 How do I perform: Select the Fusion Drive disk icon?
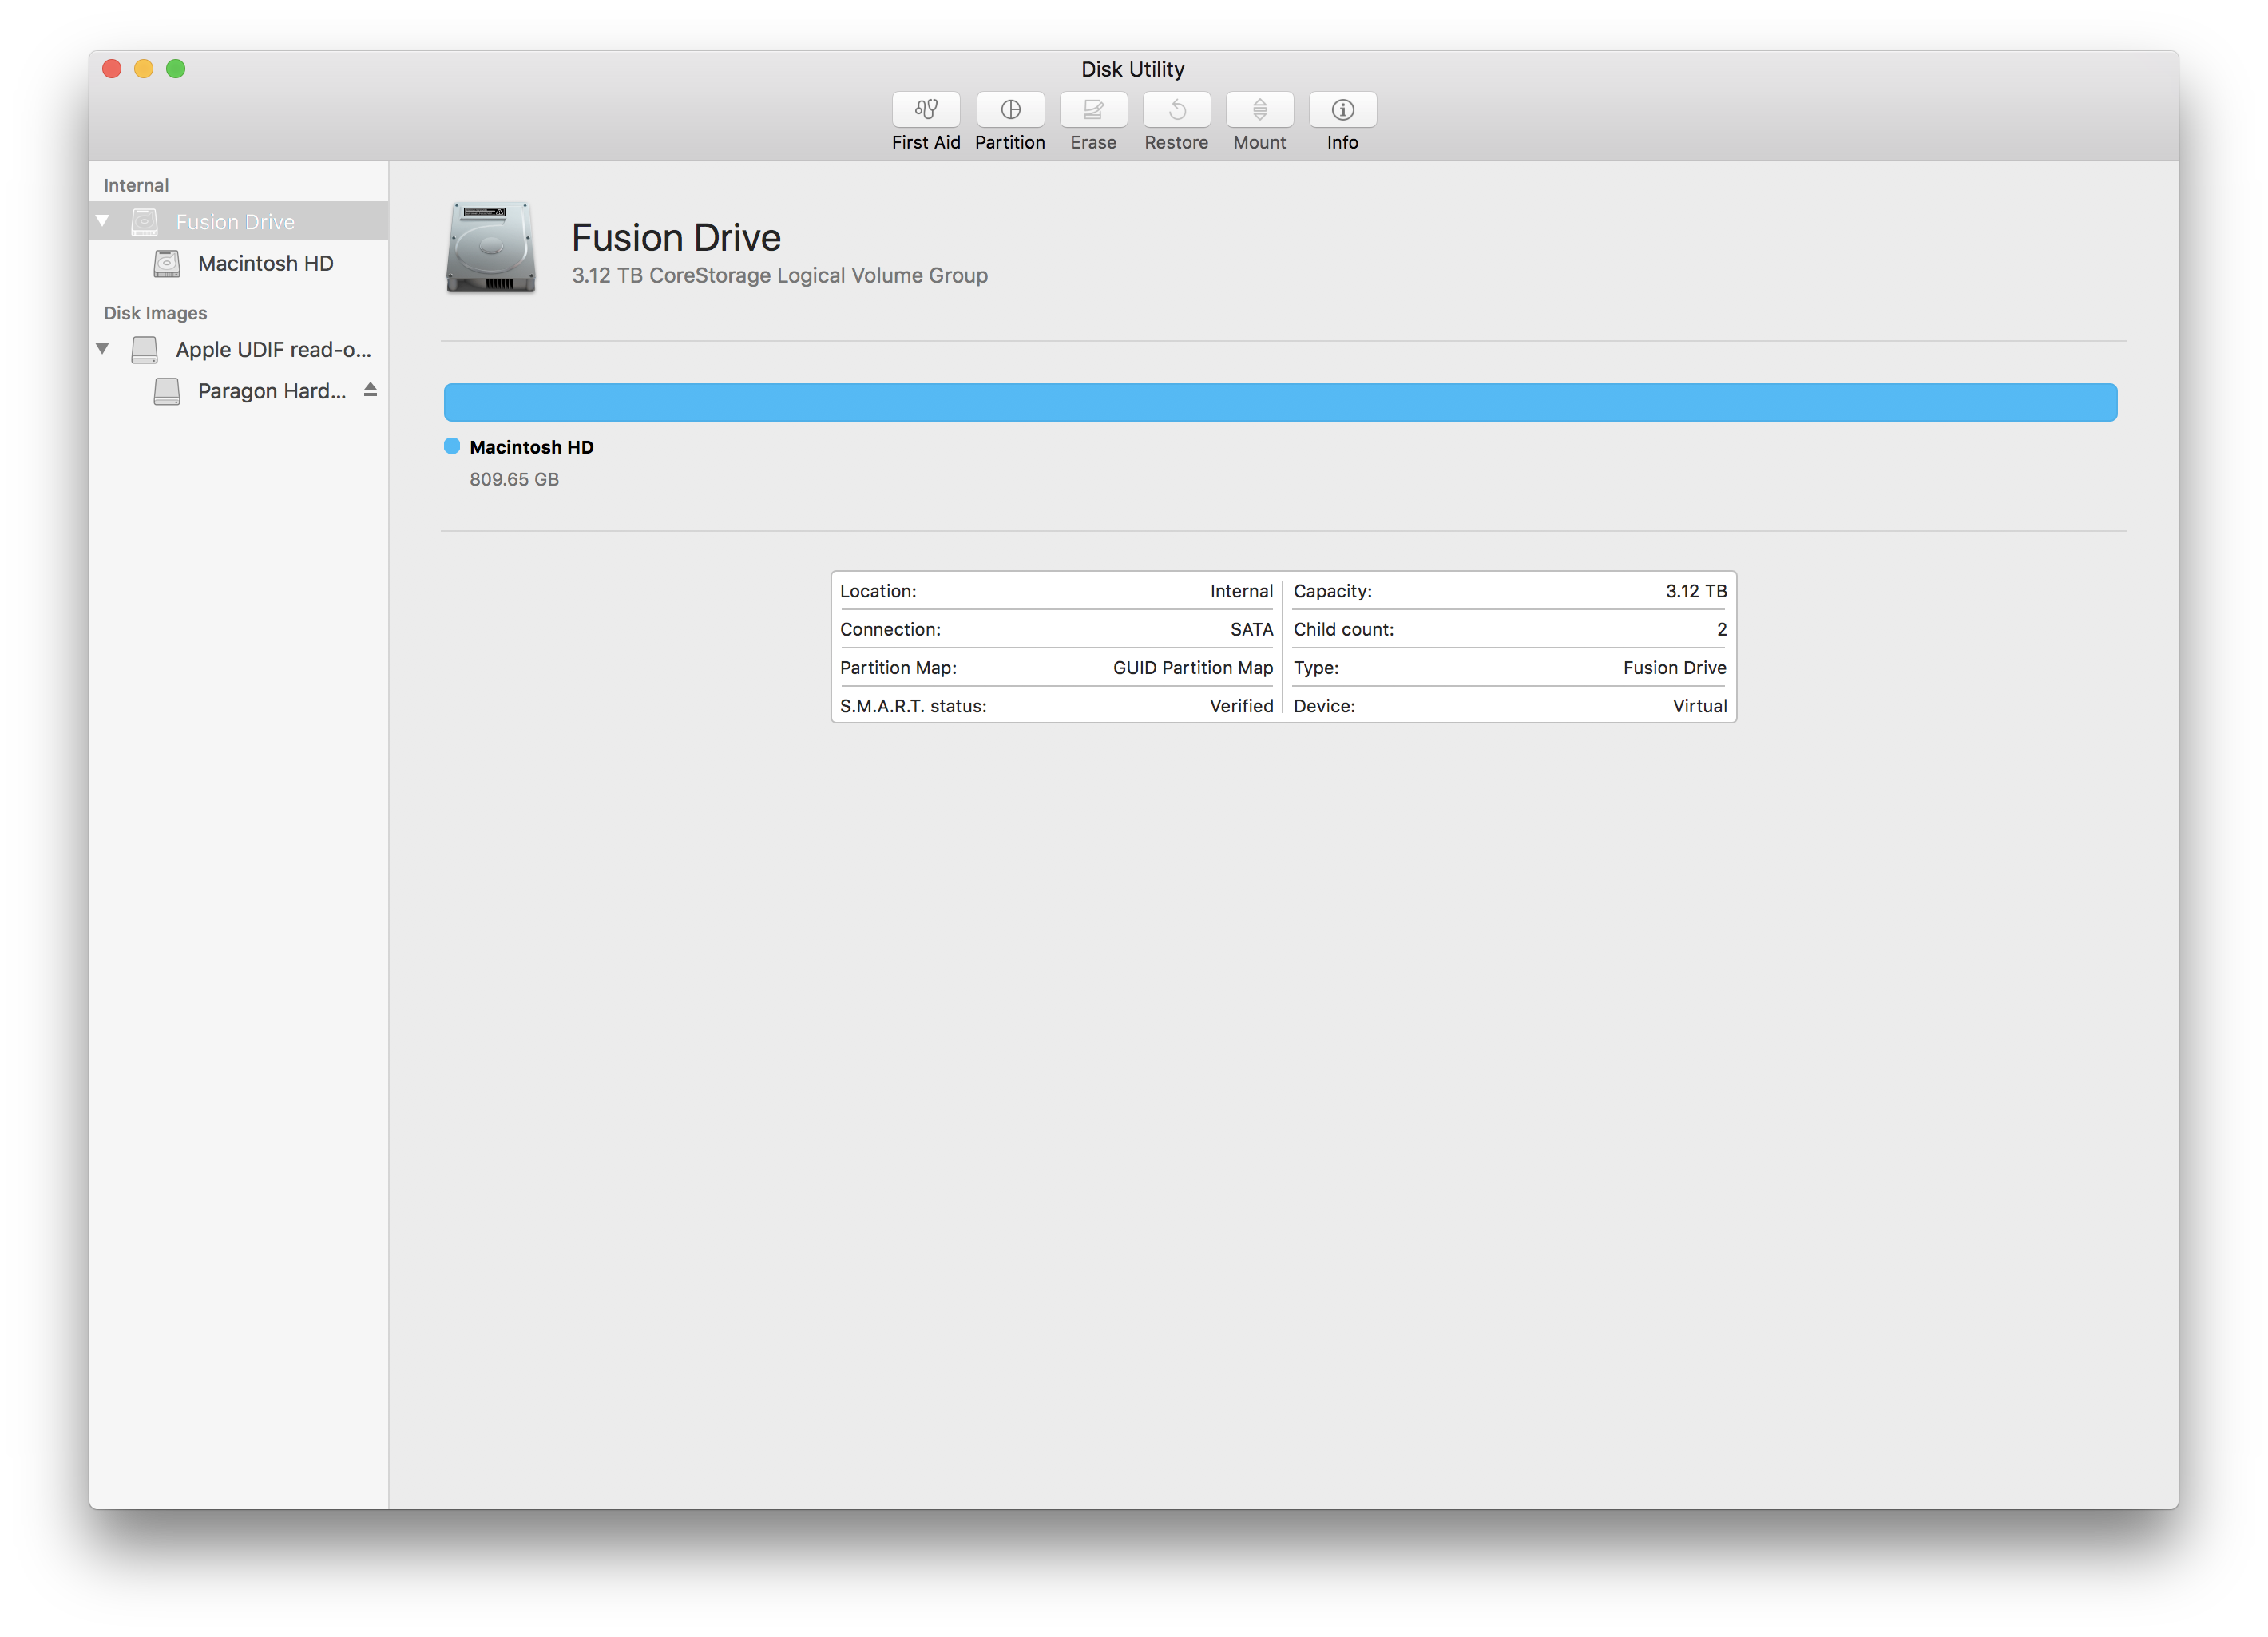(491, 252)
